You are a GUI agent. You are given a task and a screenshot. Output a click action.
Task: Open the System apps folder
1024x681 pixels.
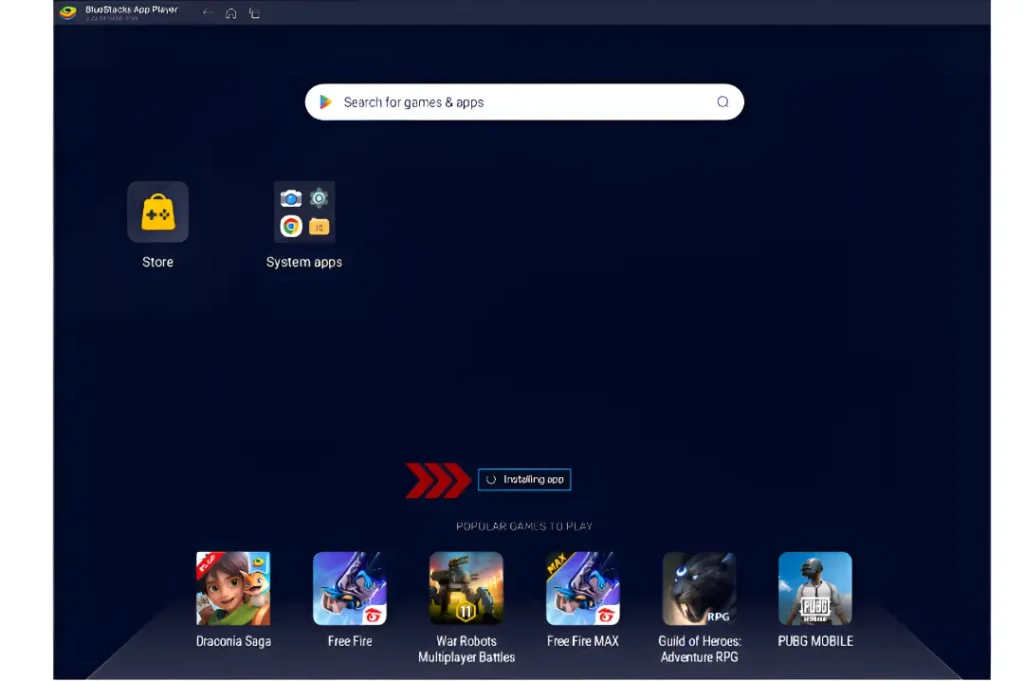coord(304,212)
